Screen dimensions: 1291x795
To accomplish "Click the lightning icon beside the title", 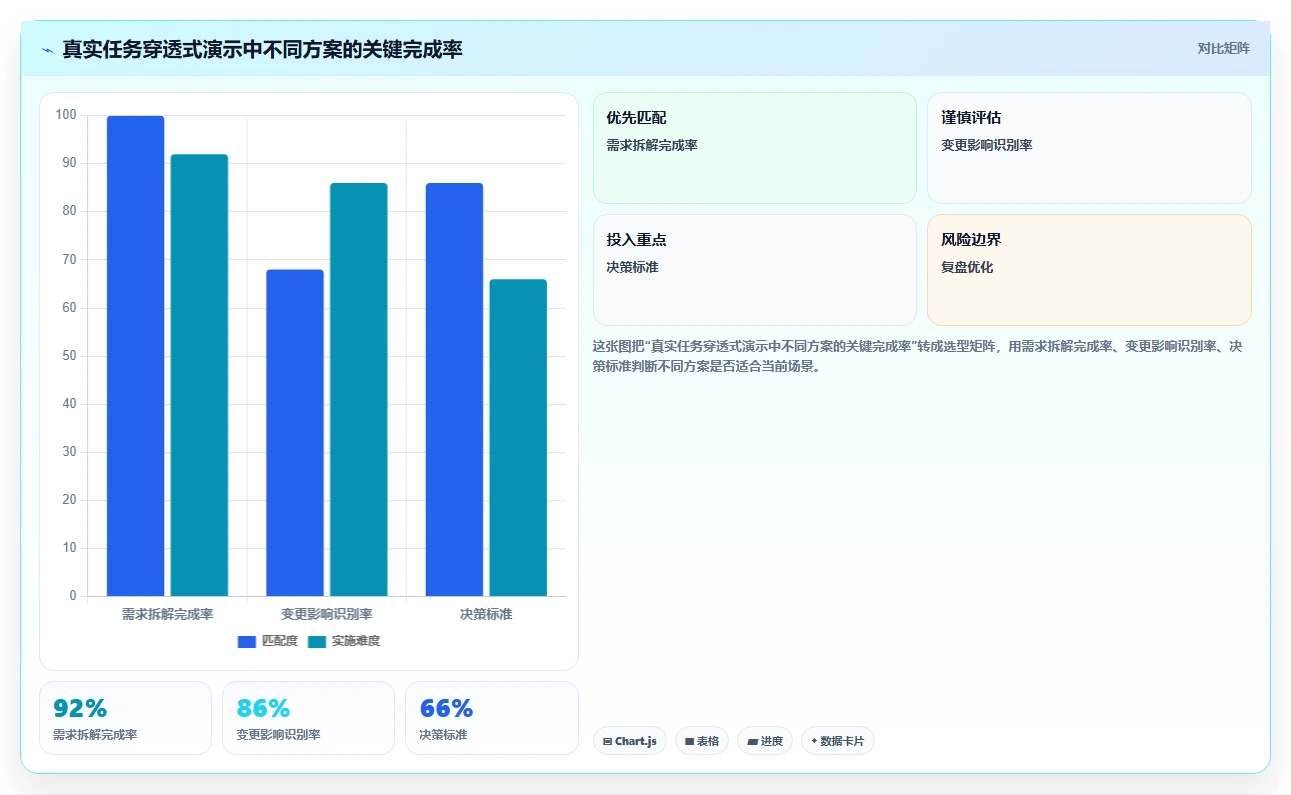I will coord(47,50).
